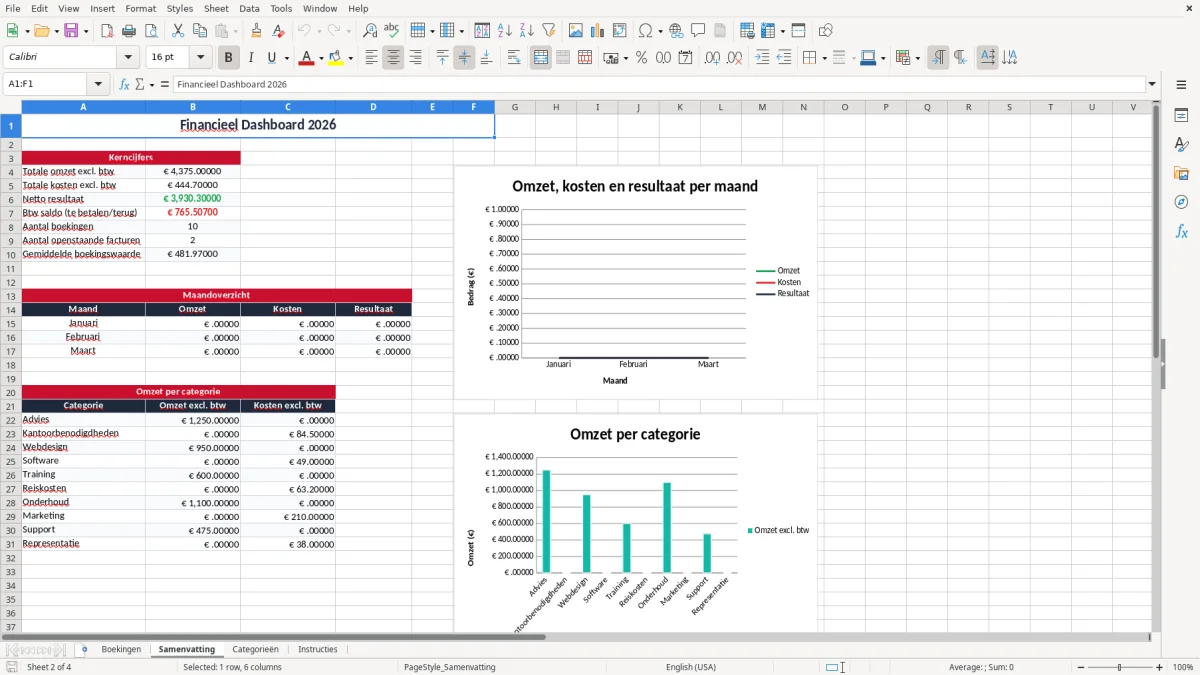Toggle Print Preview icon
Image resolution: width=1200 pixels, height=675 pixels.
click(151, 31)
